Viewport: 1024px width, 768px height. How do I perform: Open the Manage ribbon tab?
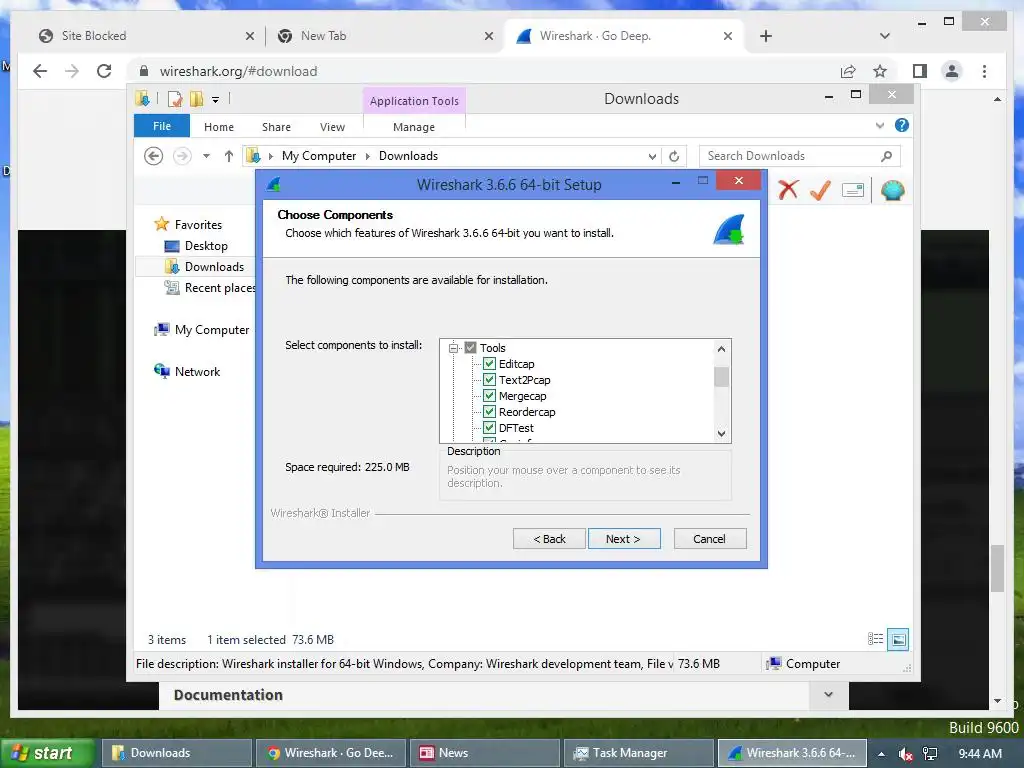pyautogui.click(x=414, y=127)
